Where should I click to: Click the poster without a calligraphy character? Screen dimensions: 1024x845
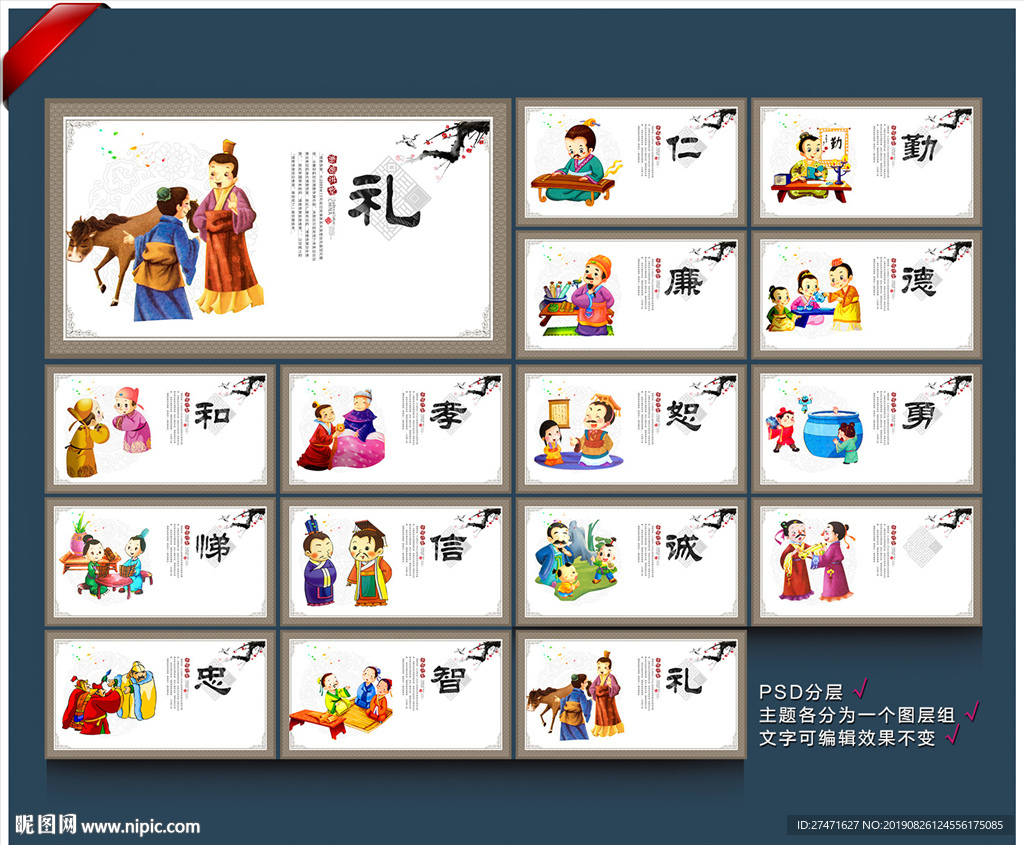point(867,562)
